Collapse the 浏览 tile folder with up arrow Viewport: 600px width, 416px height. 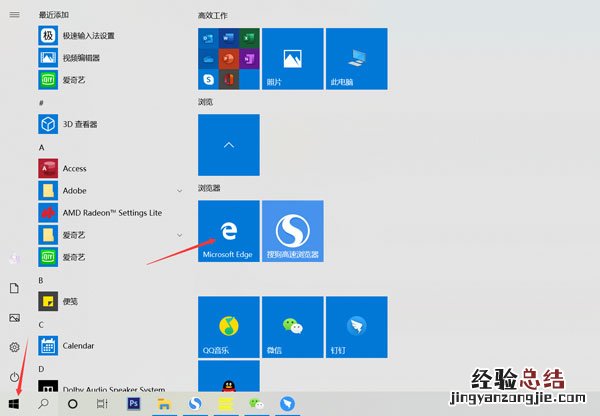(x=229, y=144)
